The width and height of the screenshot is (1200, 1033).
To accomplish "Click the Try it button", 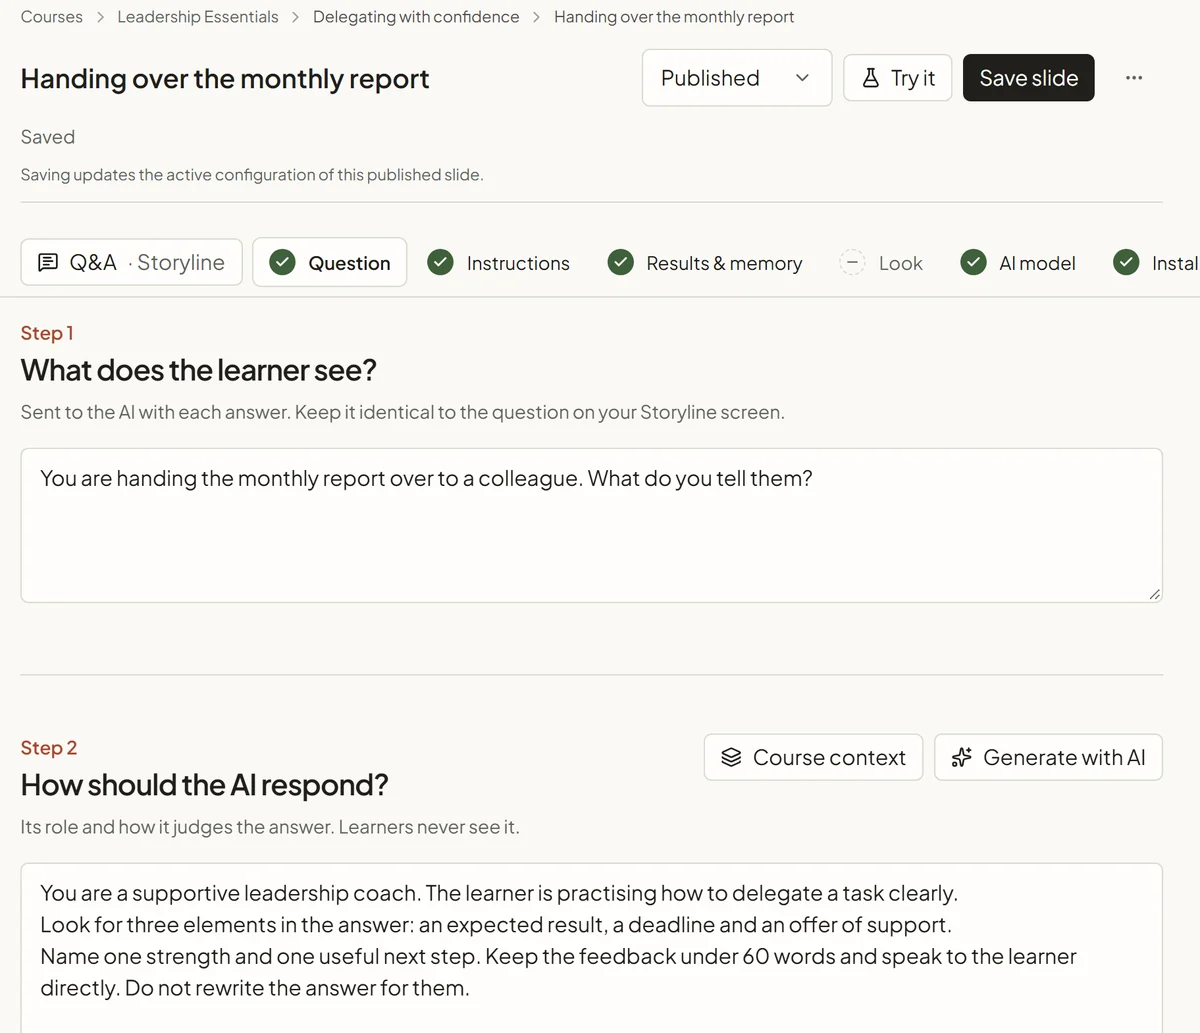I will coord(897,78).
